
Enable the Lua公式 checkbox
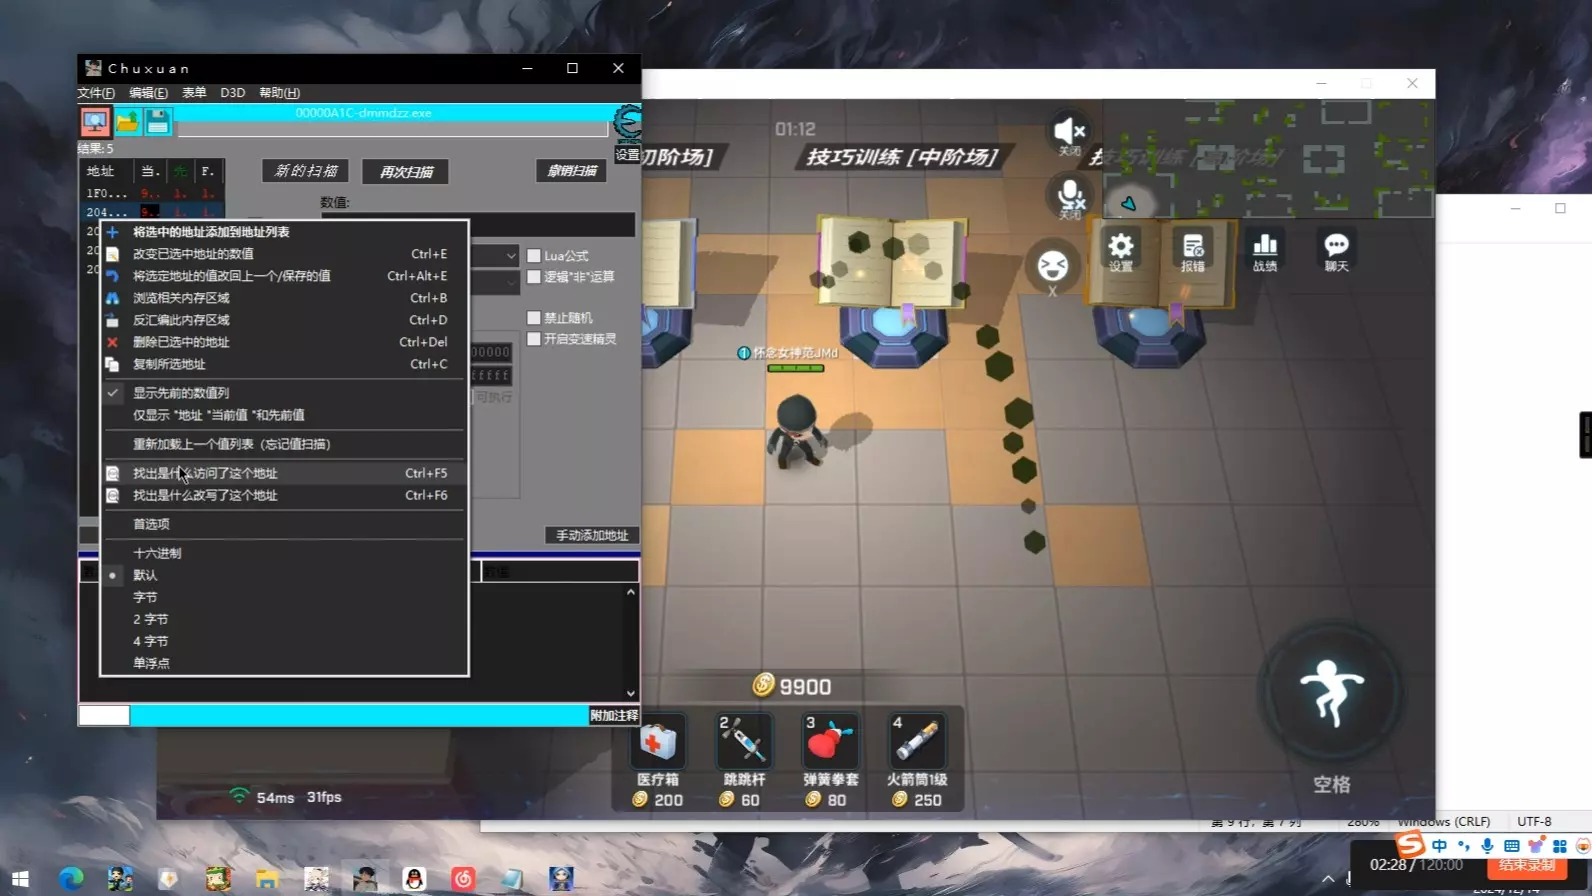tap(534, 256)
